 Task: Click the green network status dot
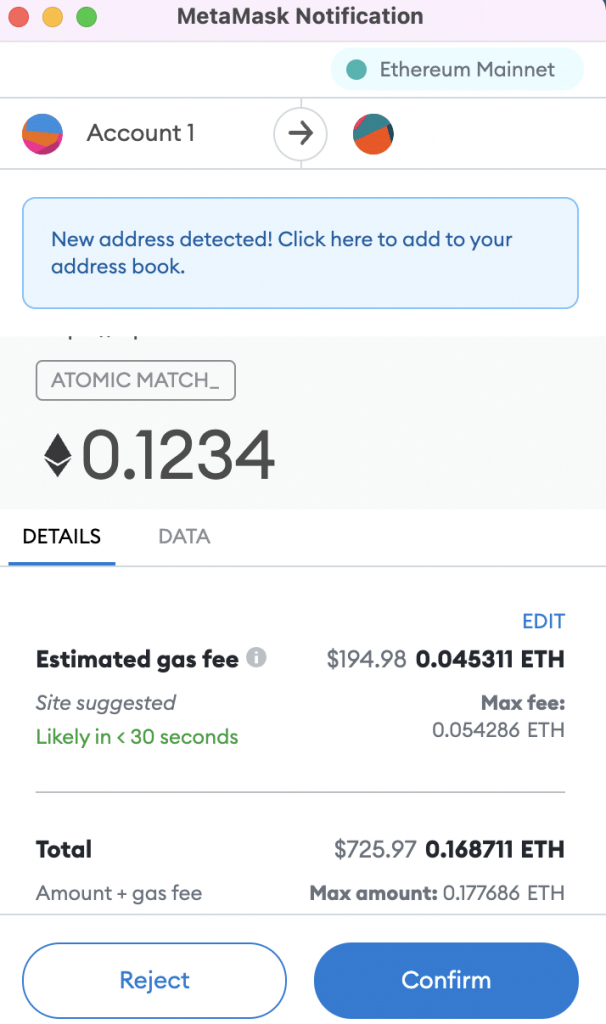pos(357,69)
